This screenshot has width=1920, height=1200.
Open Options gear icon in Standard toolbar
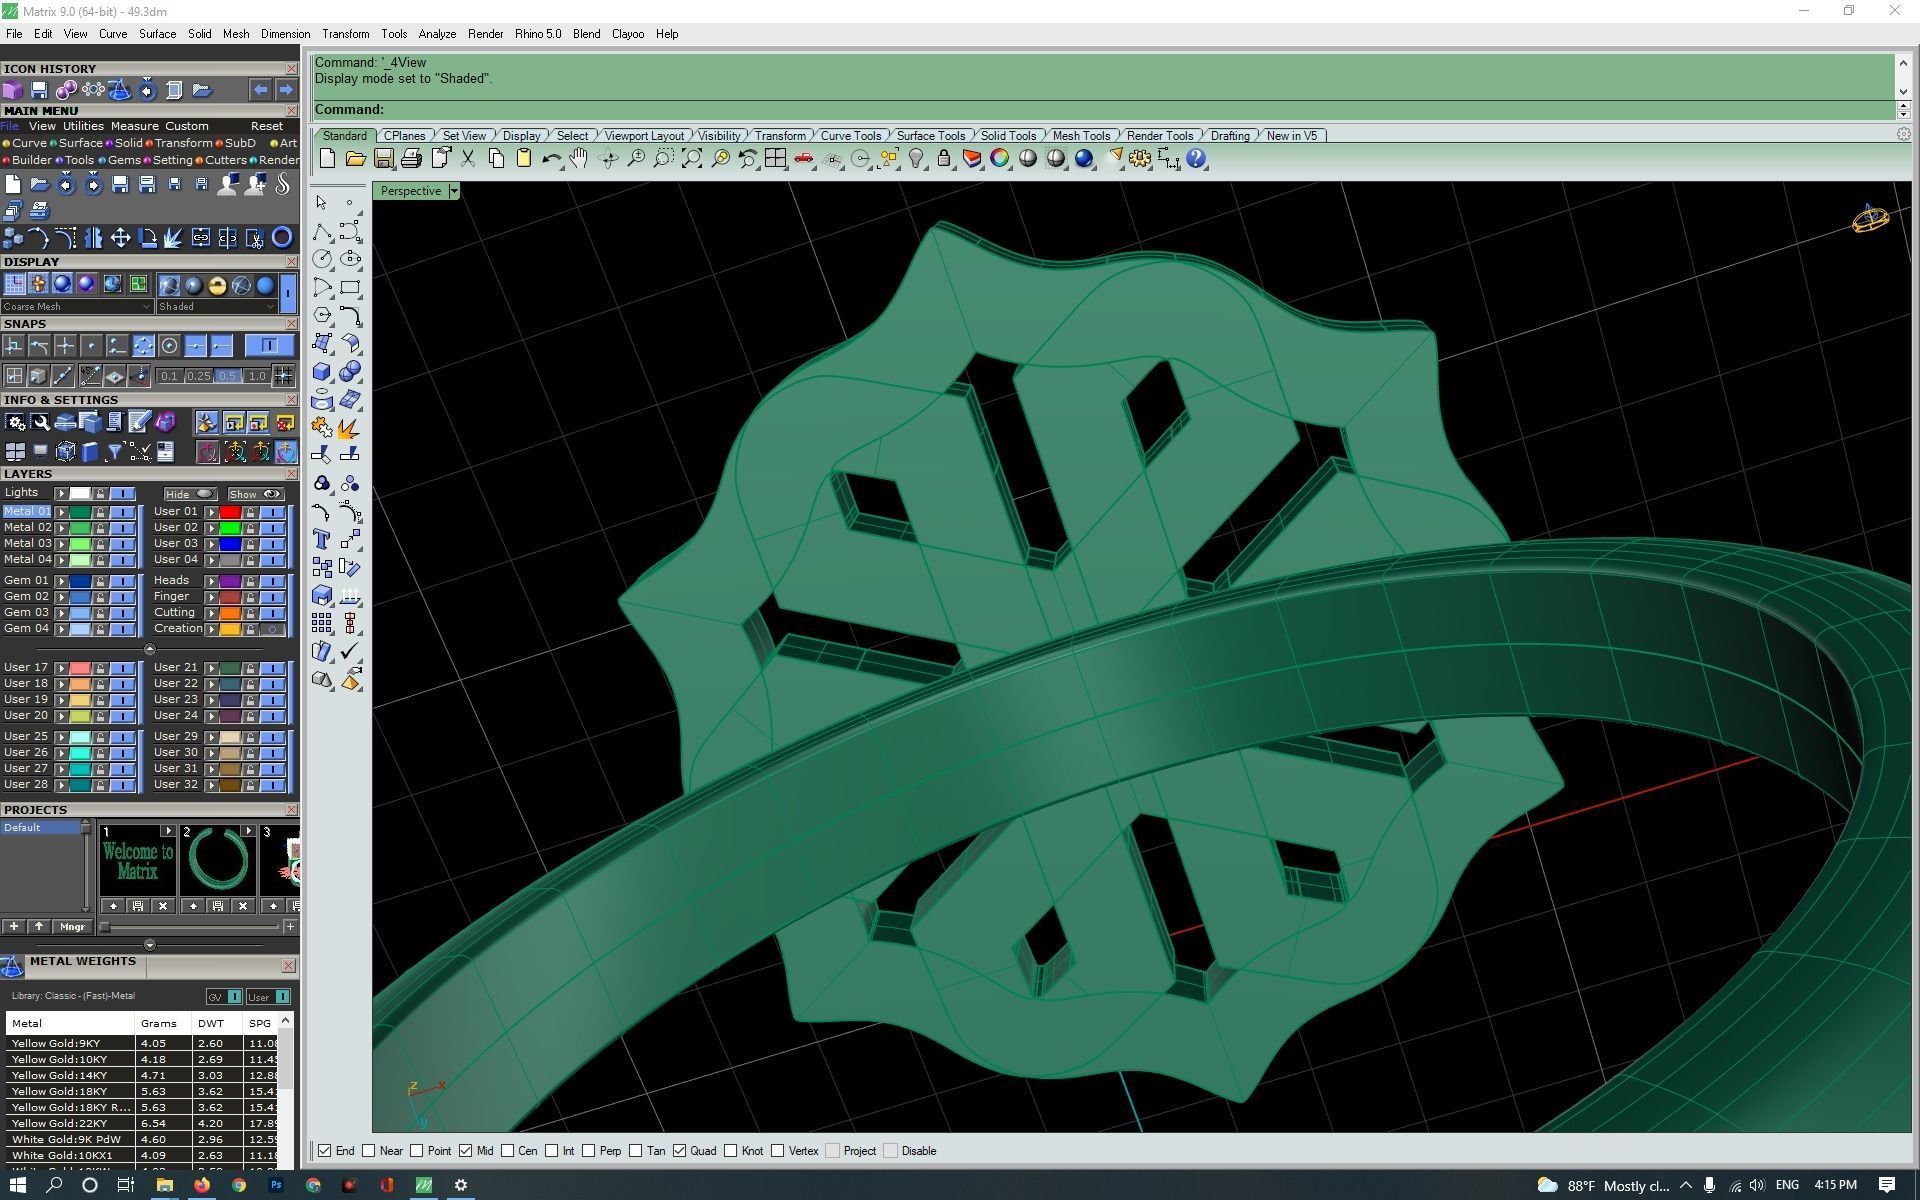click(x=1140, y=158)
